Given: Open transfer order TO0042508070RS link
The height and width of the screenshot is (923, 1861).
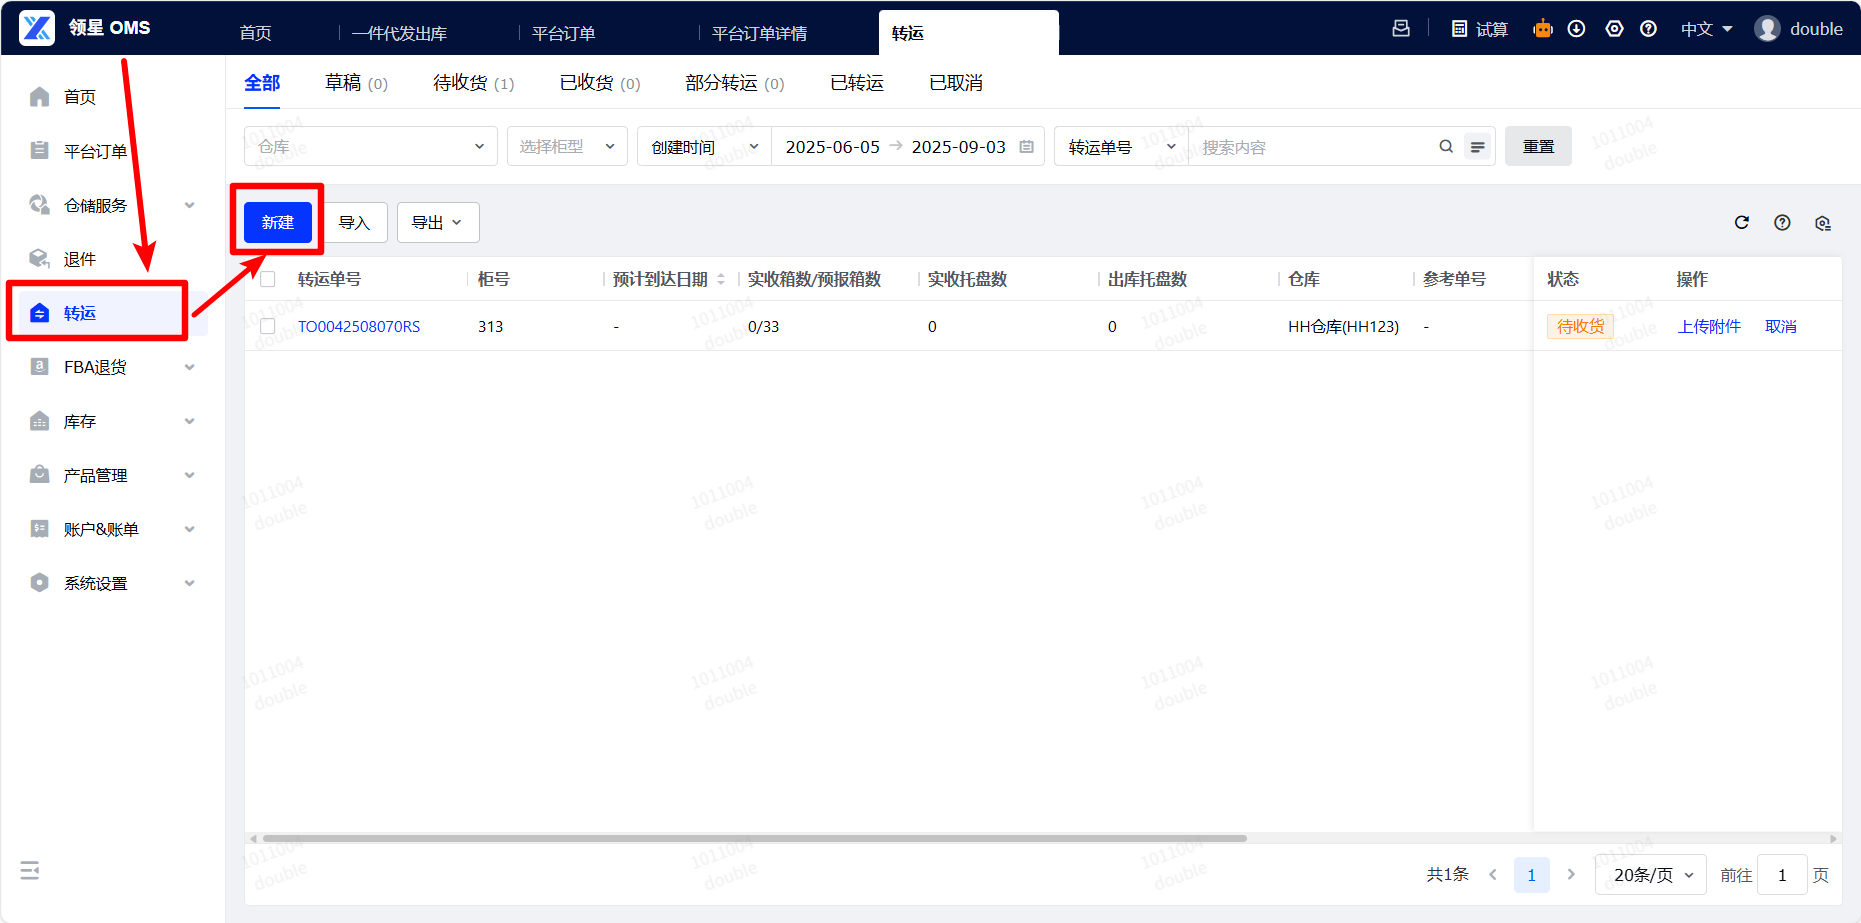Looking at the screenshot, I should pyautogui.click(x=359, y=326).
